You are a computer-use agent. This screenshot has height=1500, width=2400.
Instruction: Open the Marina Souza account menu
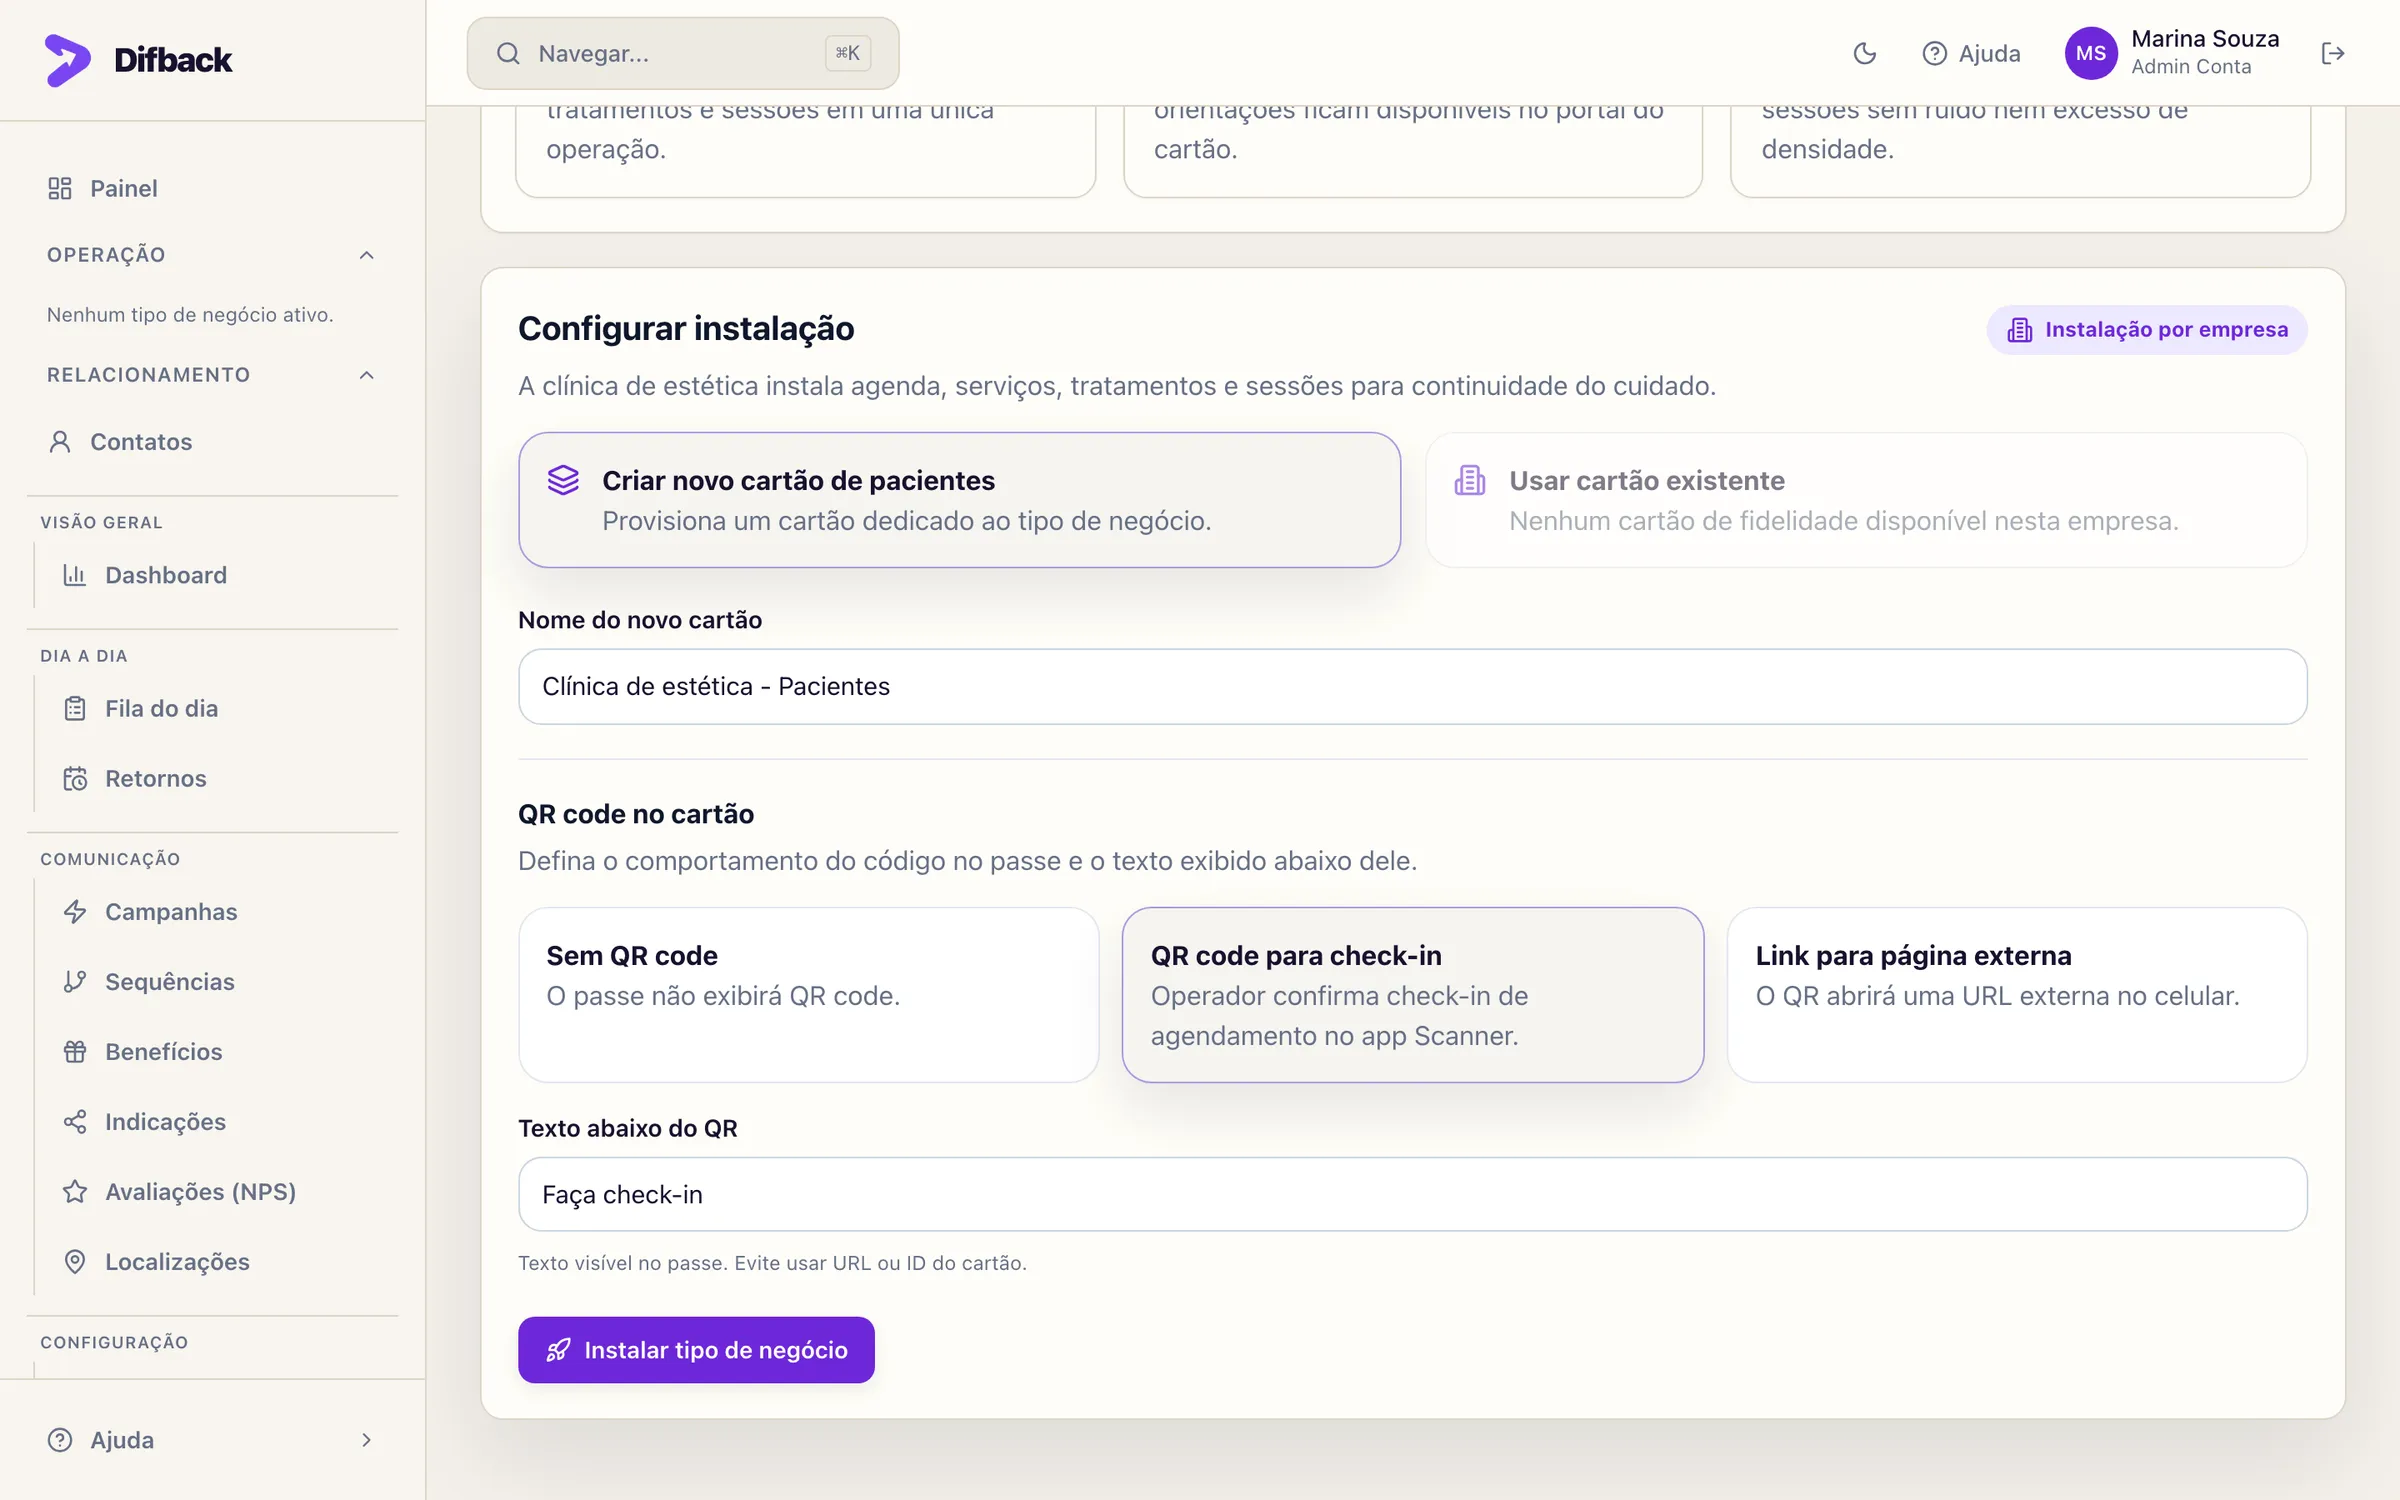click(x=2172, y=53)
